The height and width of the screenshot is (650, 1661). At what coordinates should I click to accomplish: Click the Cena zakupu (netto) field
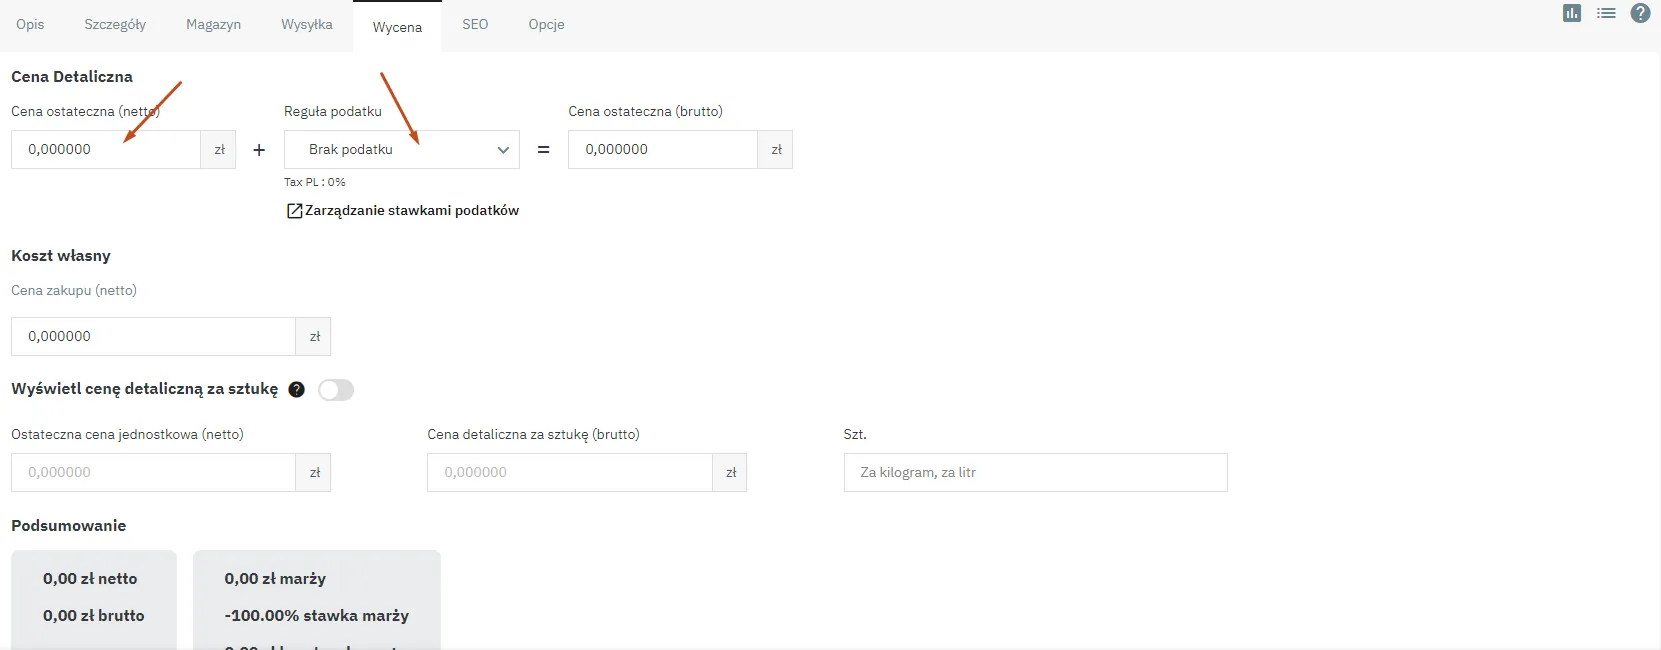coord(153,337)
